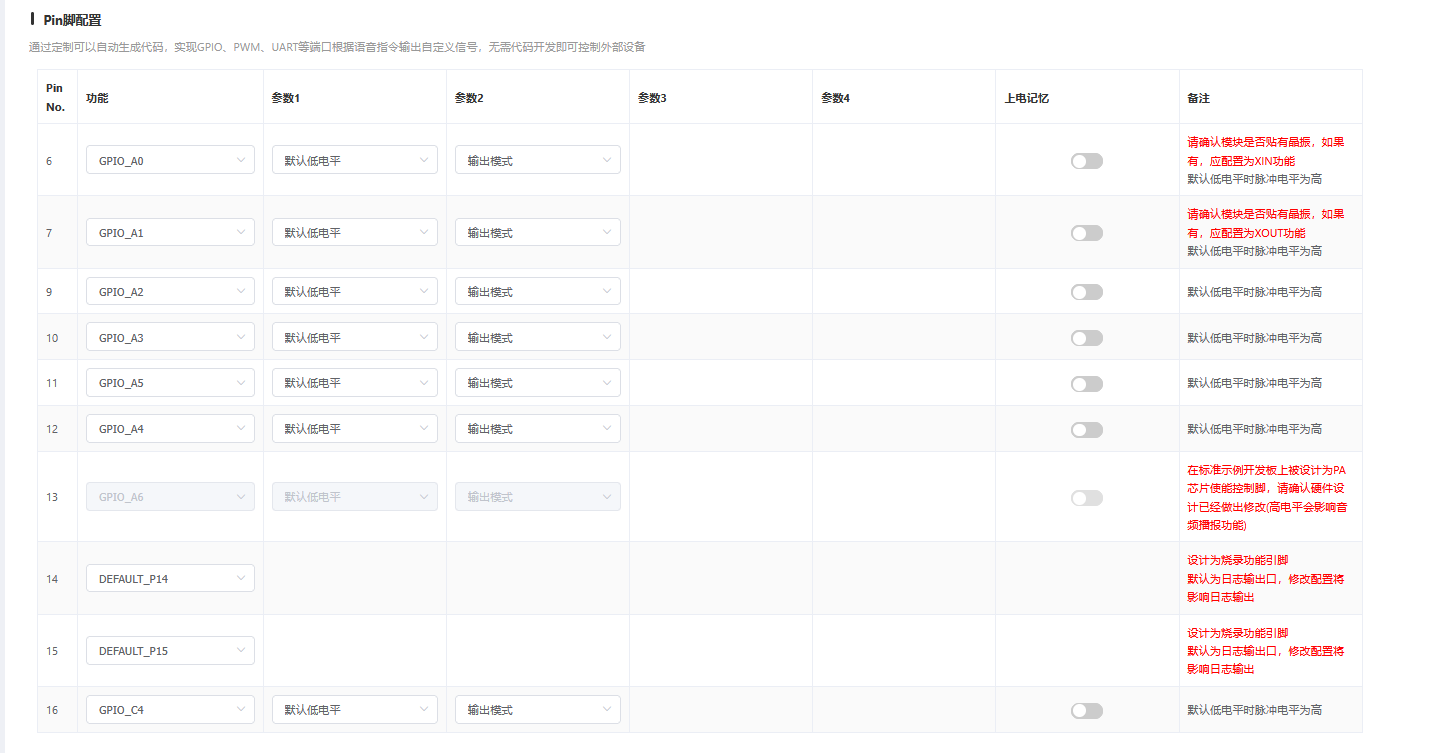Screen dimensions: 1444x753
Task: Expand the DEFAULT_P14 function dropdown
Action: click(170, 578)
